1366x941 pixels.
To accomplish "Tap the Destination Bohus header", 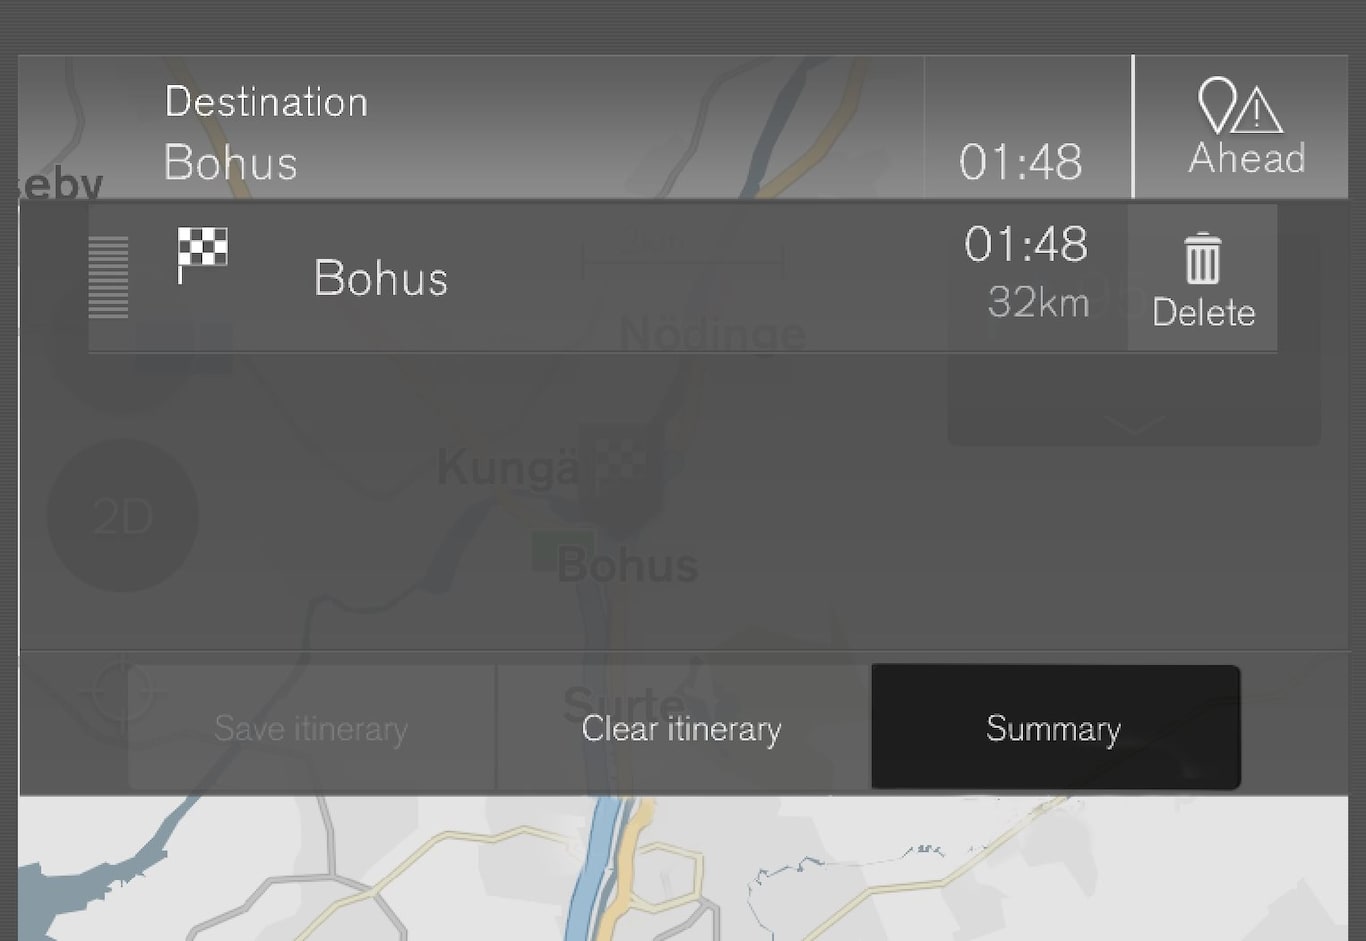I will click(266, 132).
